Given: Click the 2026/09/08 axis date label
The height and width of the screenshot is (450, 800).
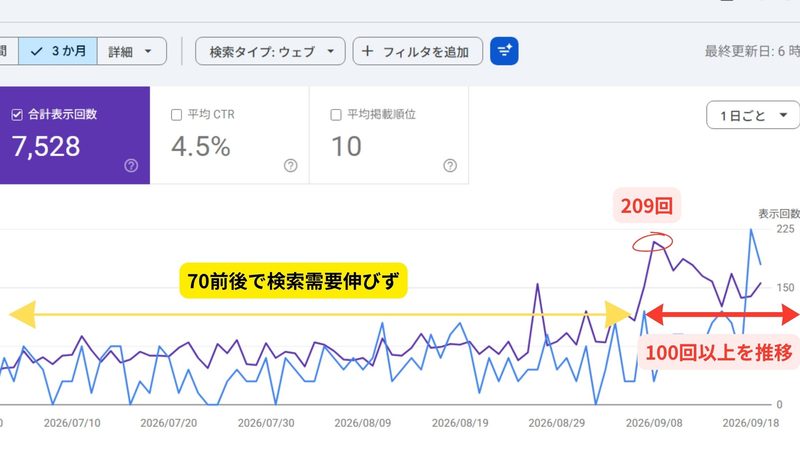Looking at the screenshot, I should (x=654, y=423).
